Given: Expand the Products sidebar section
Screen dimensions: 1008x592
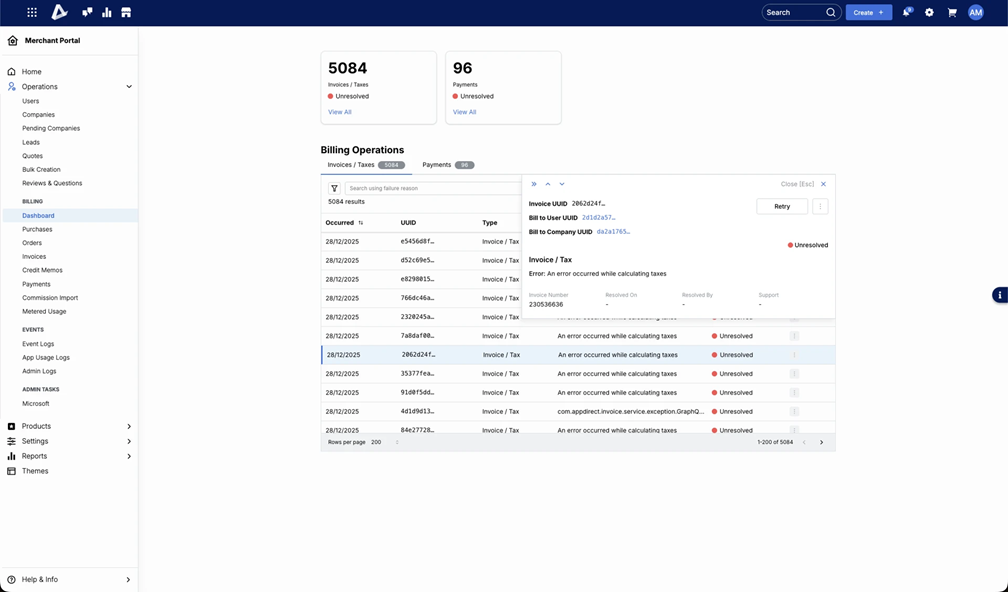Looking at the screenshot, I should 129,426.
